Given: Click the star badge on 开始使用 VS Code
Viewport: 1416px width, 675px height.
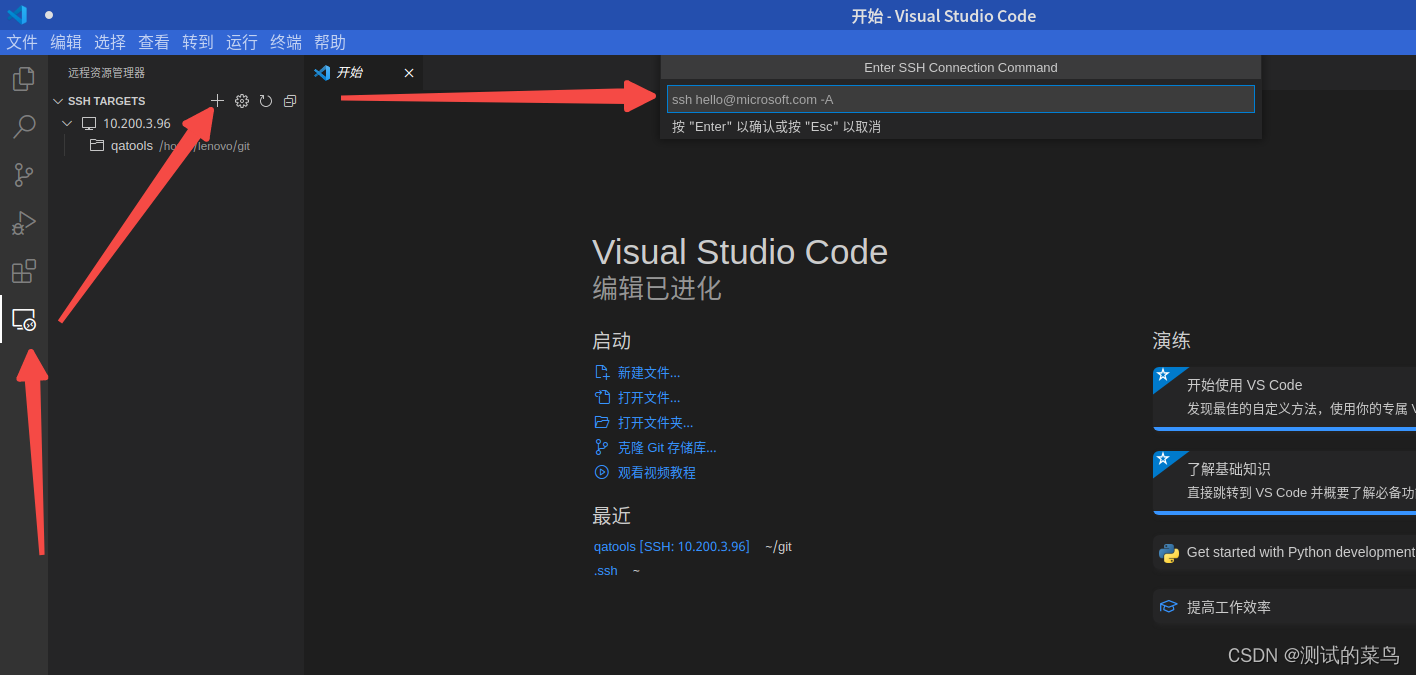Looking at the screenshot, I should (1163, 375).
